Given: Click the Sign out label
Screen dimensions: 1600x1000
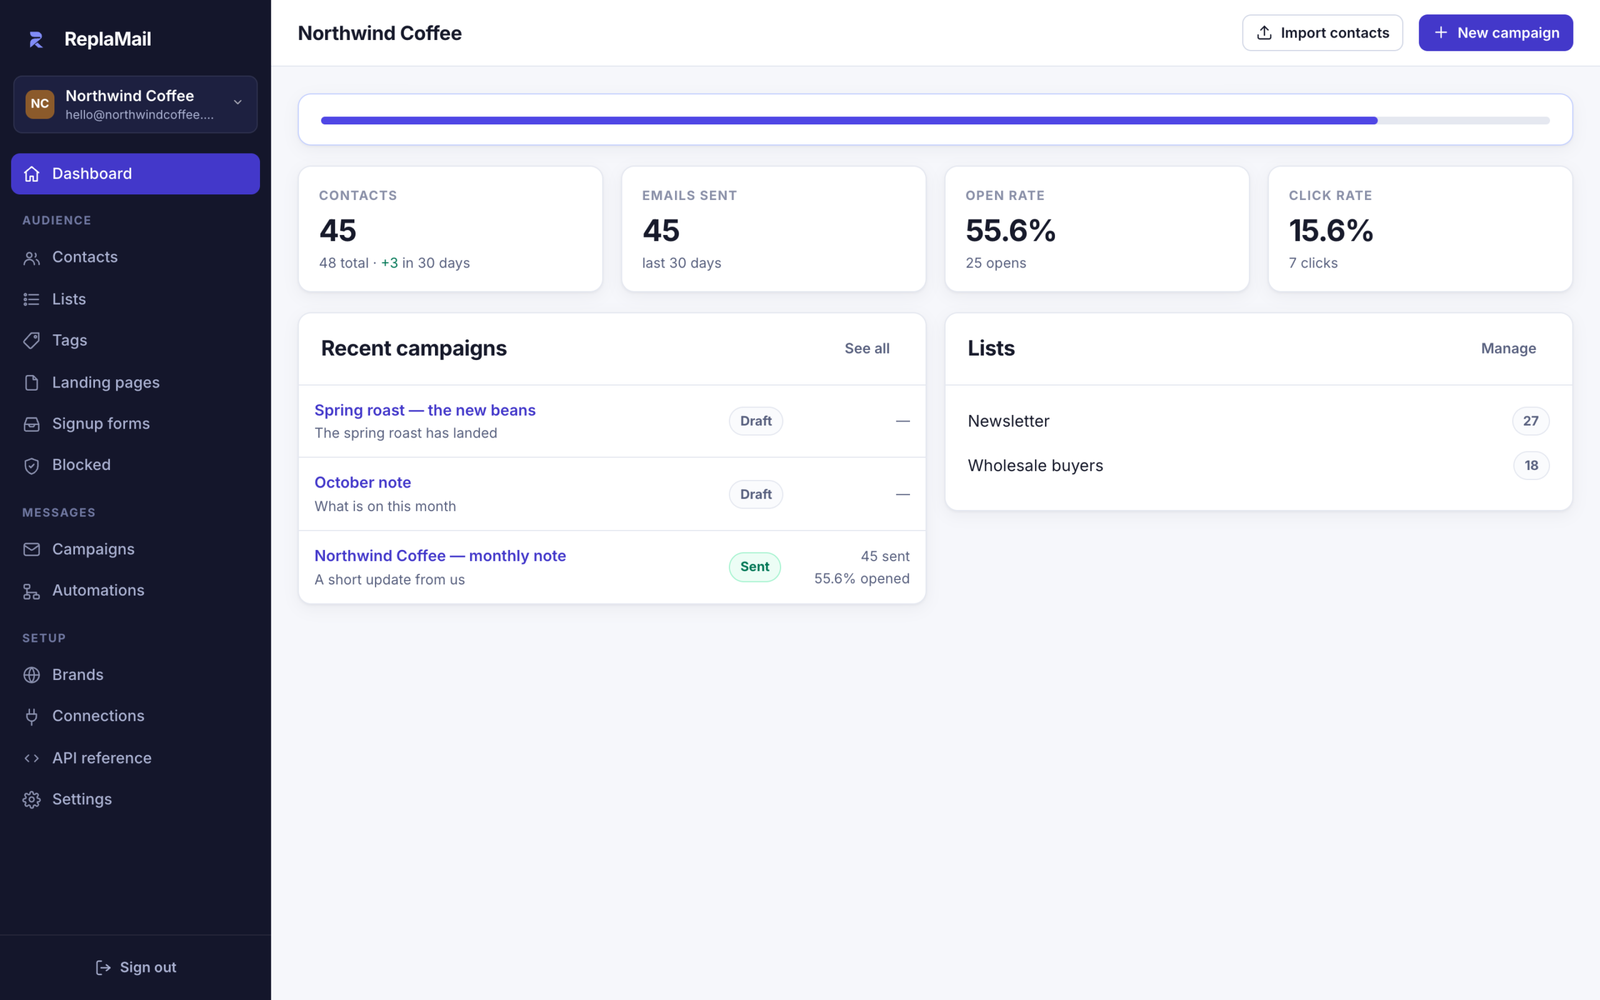Looking at the screenshot, I should (148, 968).
